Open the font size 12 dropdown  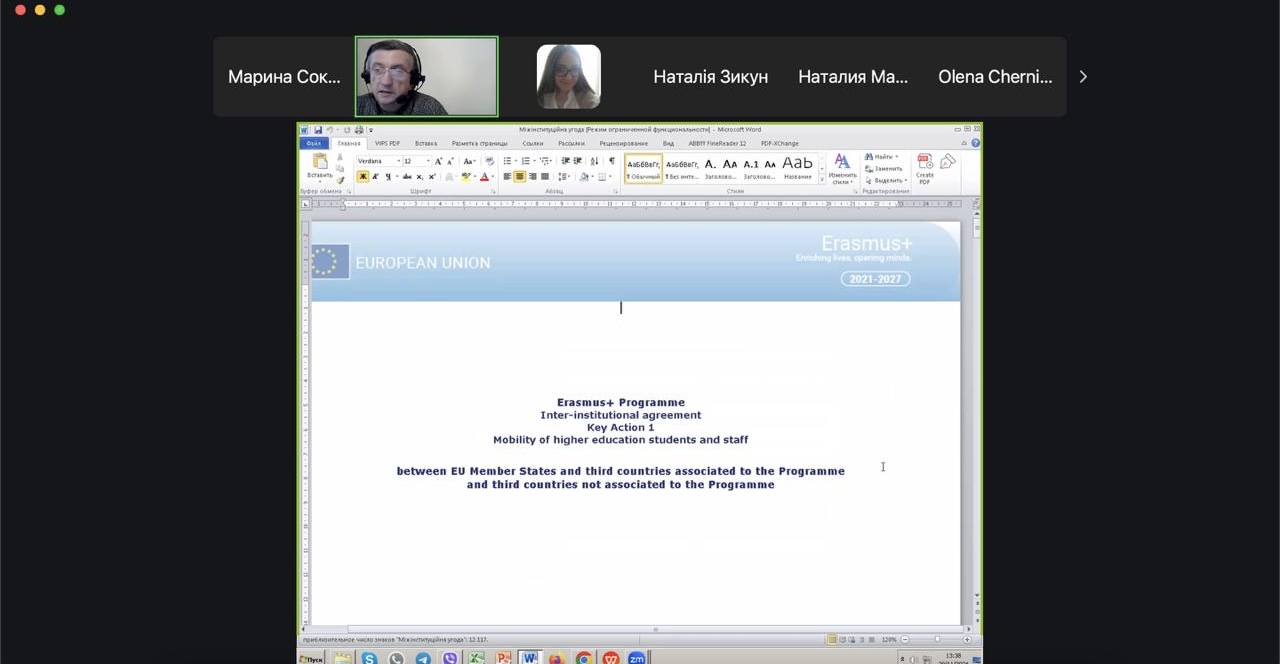coord(428,161)
